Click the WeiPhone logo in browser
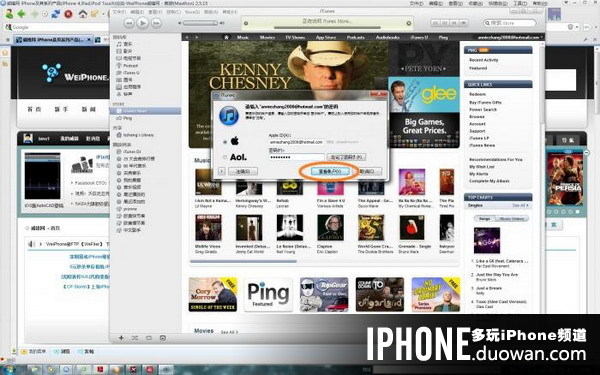Viewport: 600px width, 375px height. click(x=75, y=74)
